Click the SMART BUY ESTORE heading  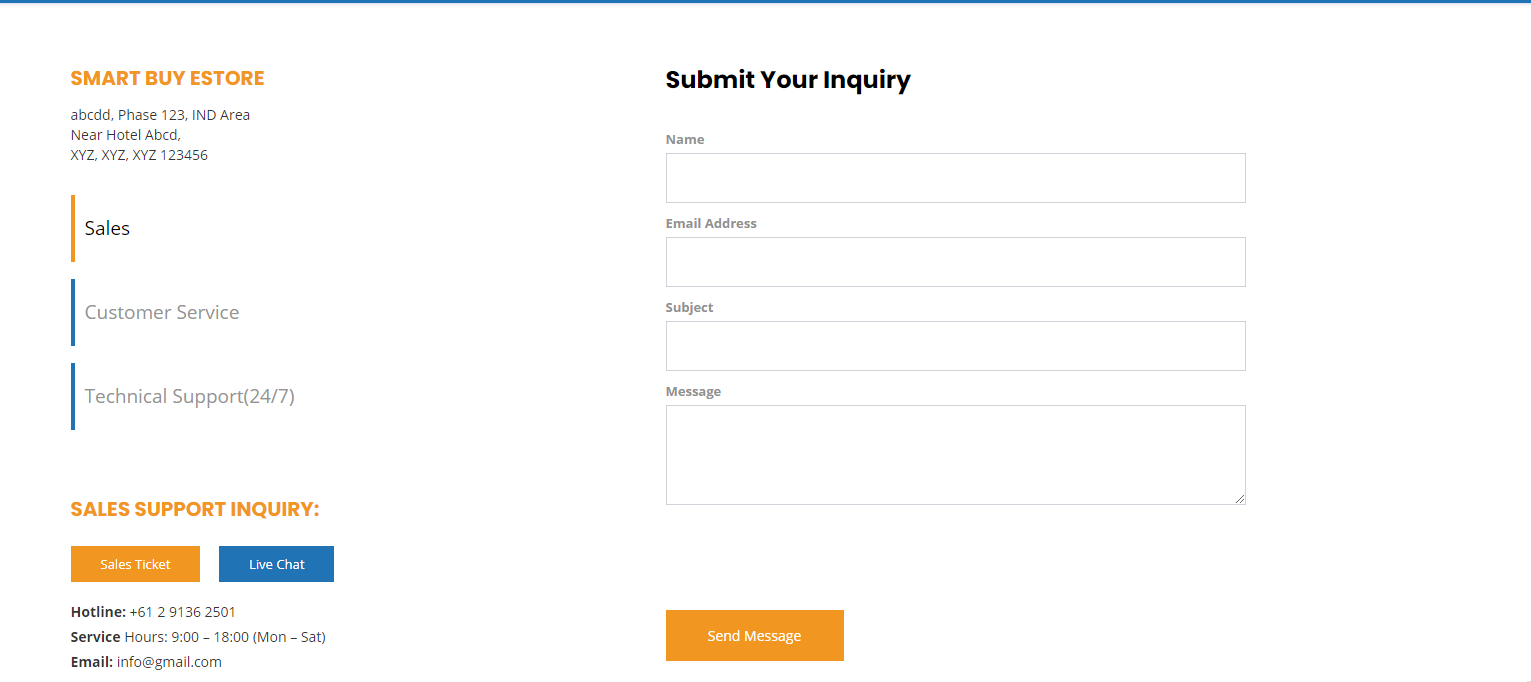(167, 78)
